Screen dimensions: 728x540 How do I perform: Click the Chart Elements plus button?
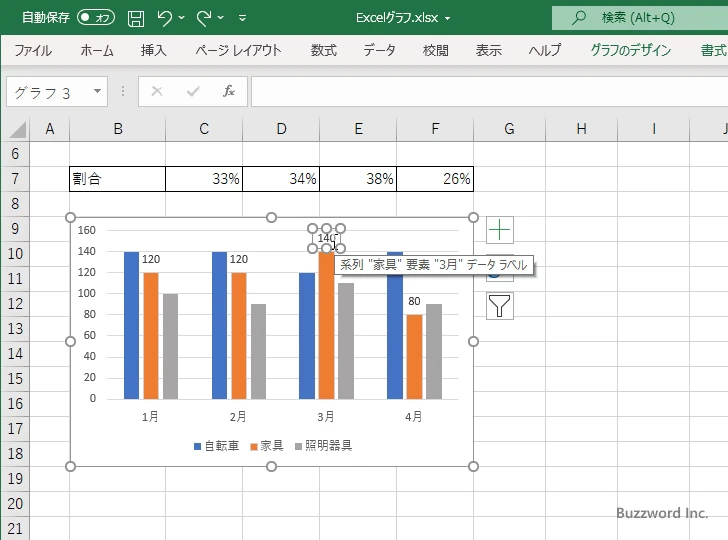[x=500, y=230]
